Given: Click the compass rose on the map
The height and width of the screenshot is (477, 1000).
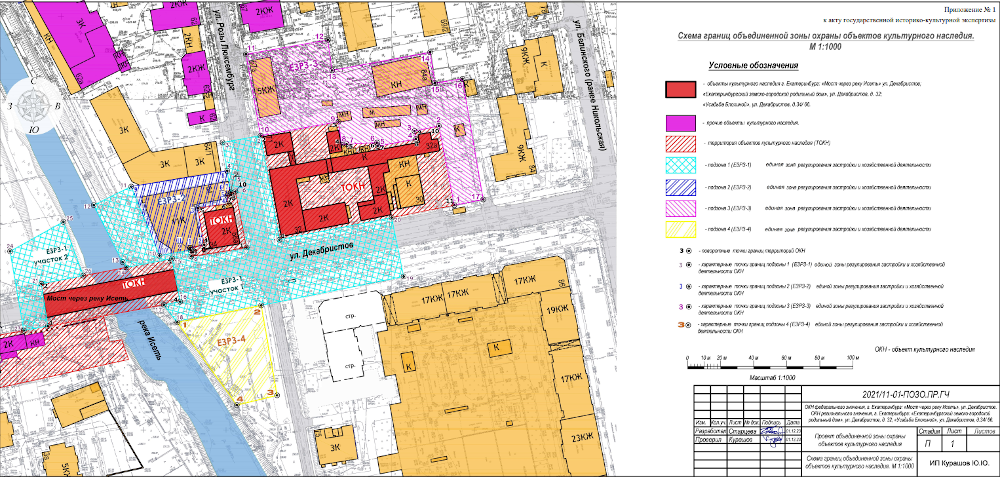Looking at the screenshot, I should pos(32,103).
